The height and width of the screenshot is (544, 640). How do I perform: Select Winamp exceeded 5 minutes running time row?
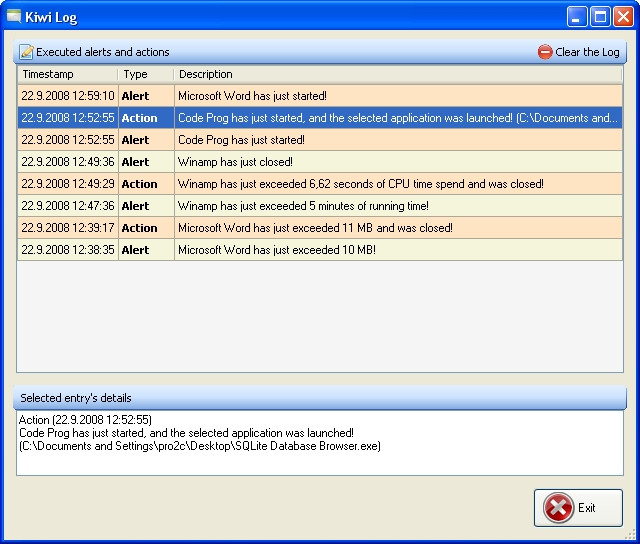point(320,206)
